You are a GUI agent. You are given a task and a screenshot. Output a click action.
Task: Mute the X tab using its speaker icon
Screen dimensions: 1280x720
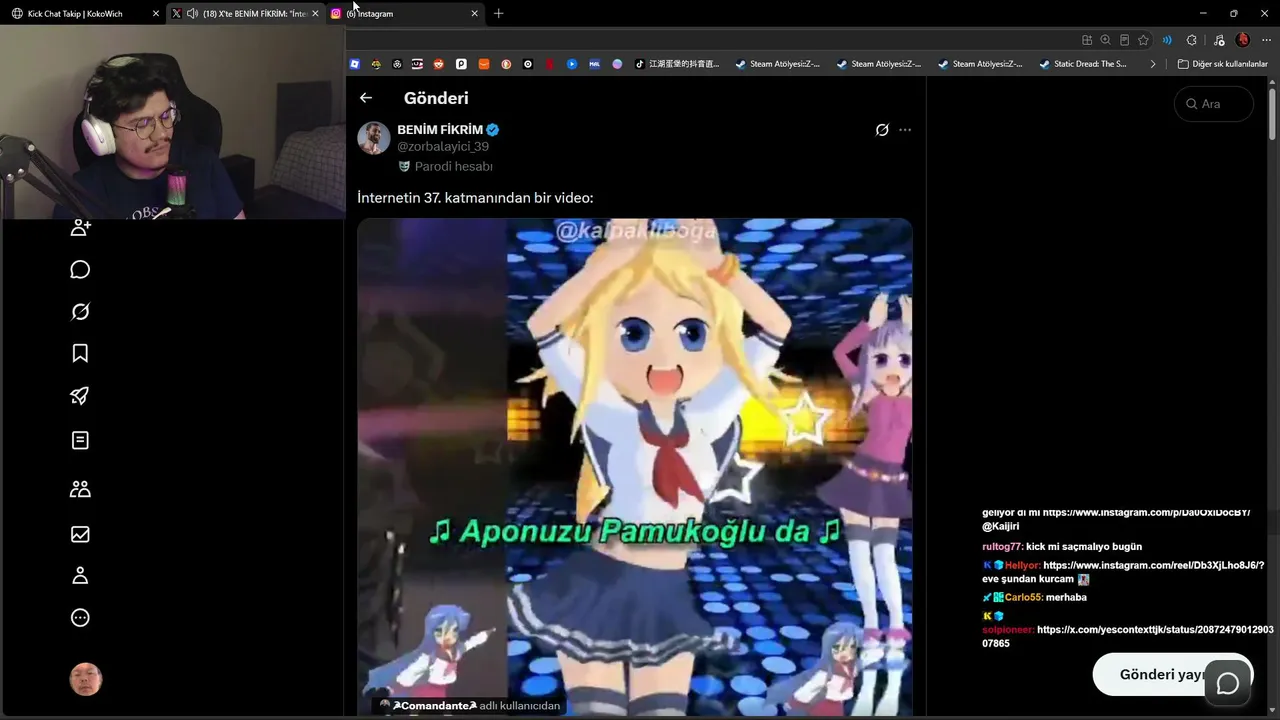click(x=192, y=14)
